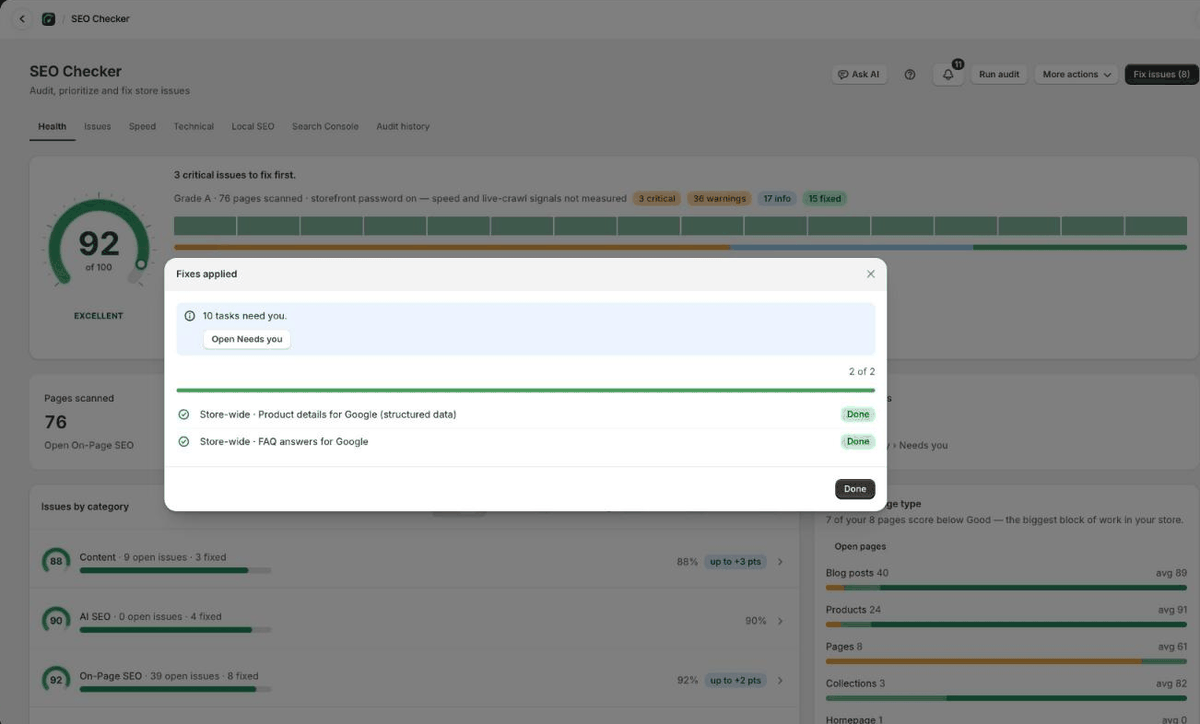Click the Open pages button
Screen dimensions: 1200x724
pyautogui.click(x=860, y=547)
